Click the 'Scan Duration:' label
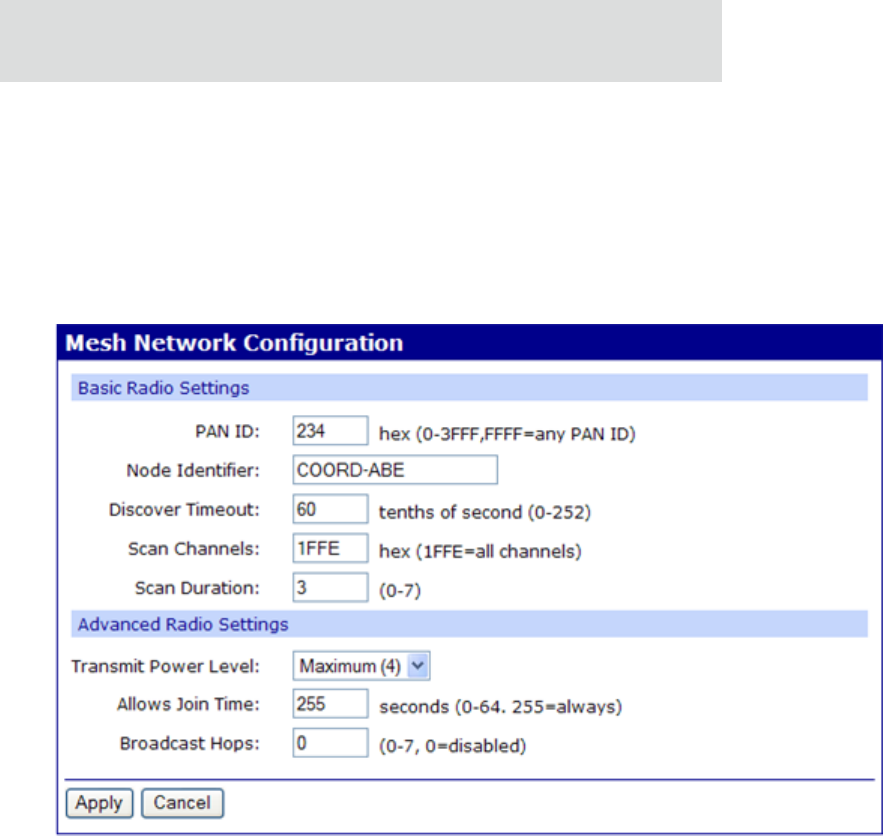The image size is (883, 836). click(197, 588)
